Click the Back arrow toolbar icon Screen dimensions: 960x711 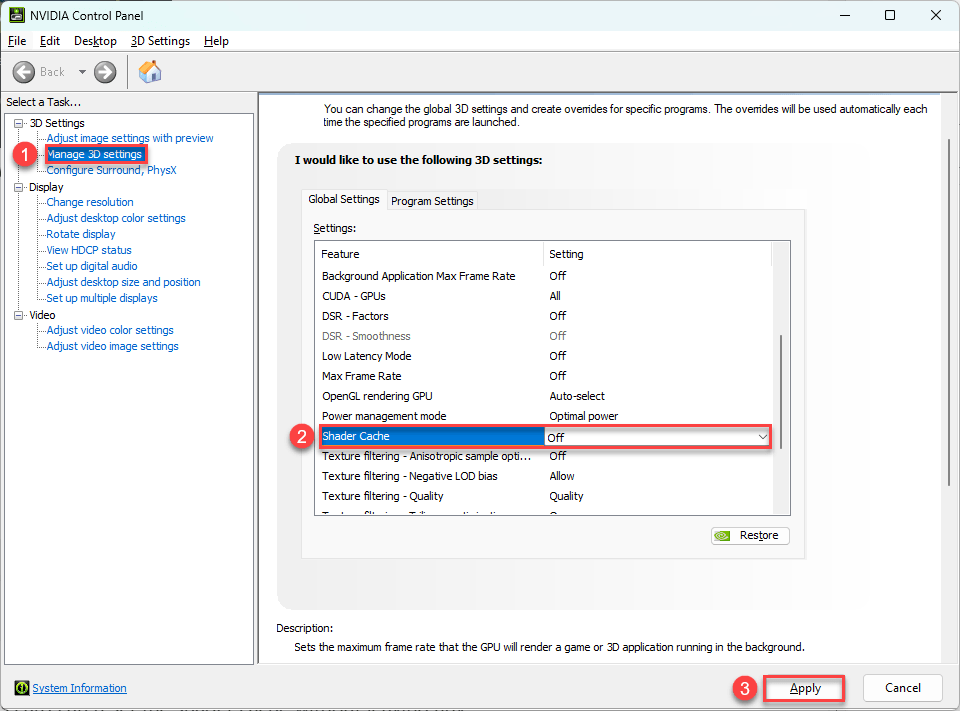click(x=24, y=72)
